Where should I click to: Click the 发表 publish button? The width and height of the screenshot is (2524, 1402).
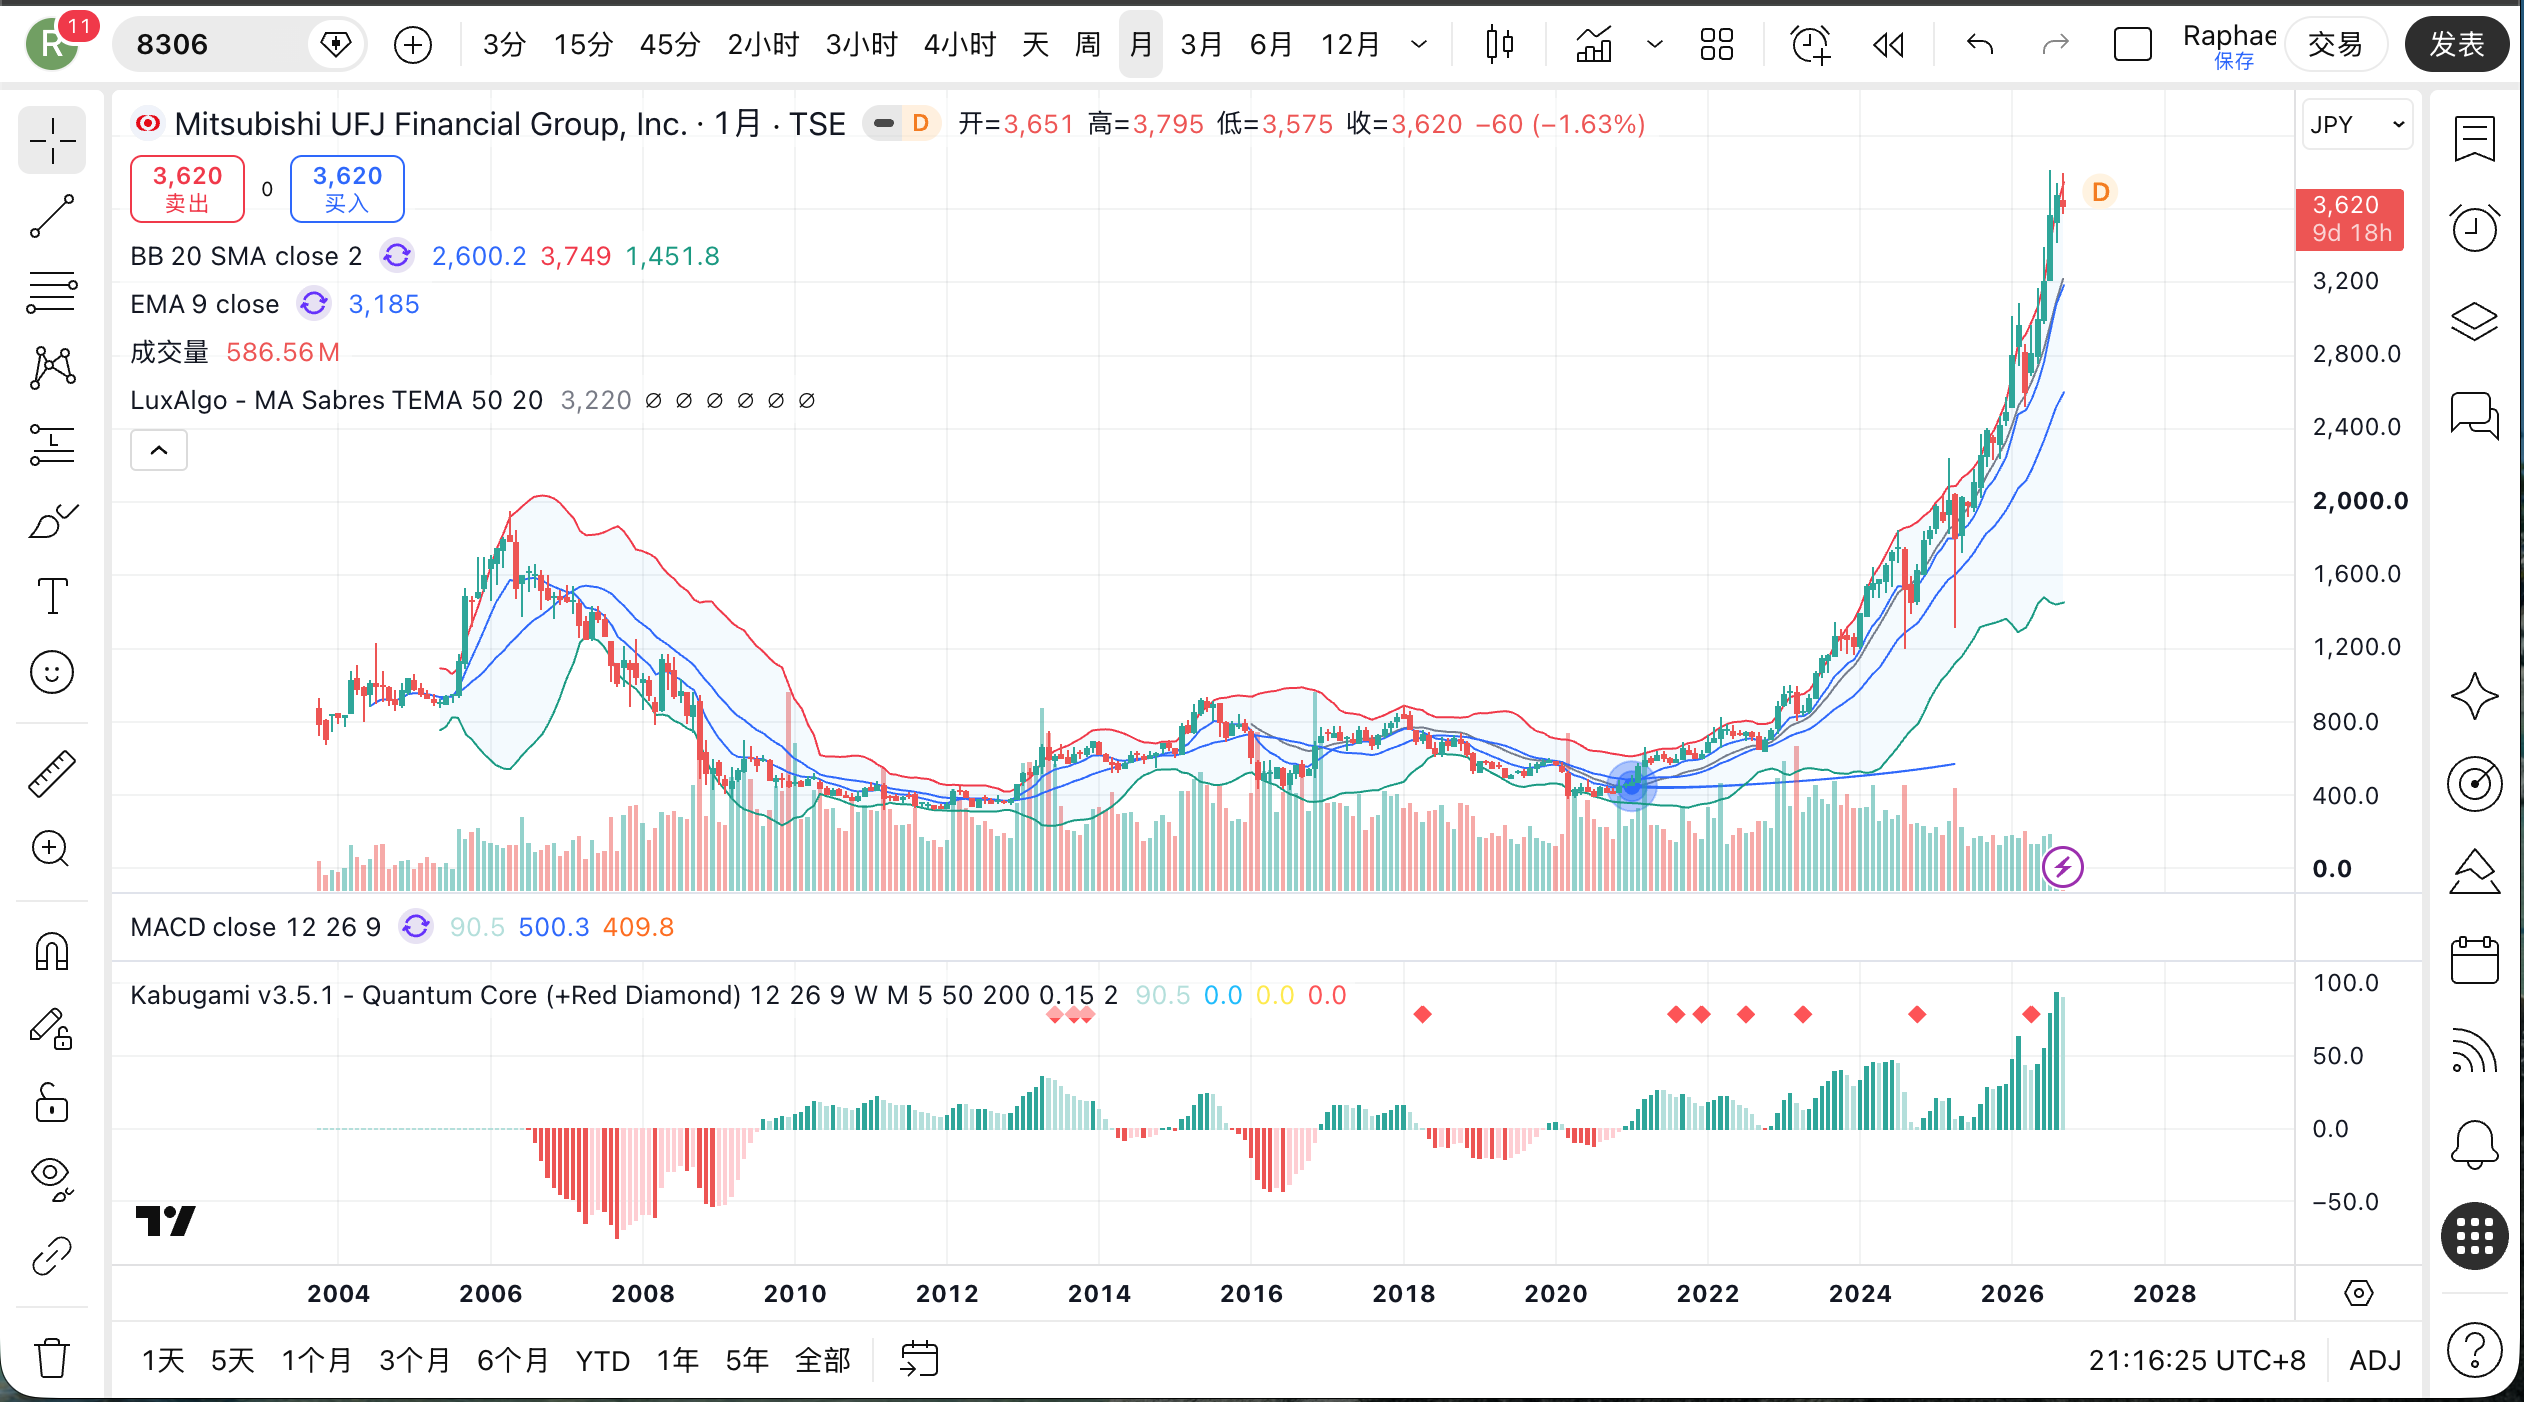point(2457,44)
